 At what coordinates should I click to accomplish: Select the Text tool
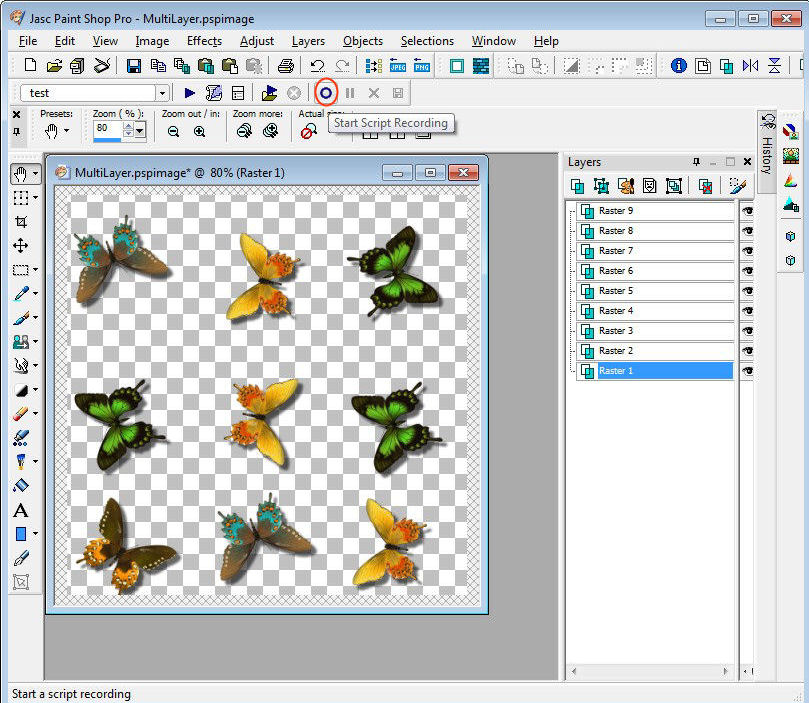click(20, 510)
